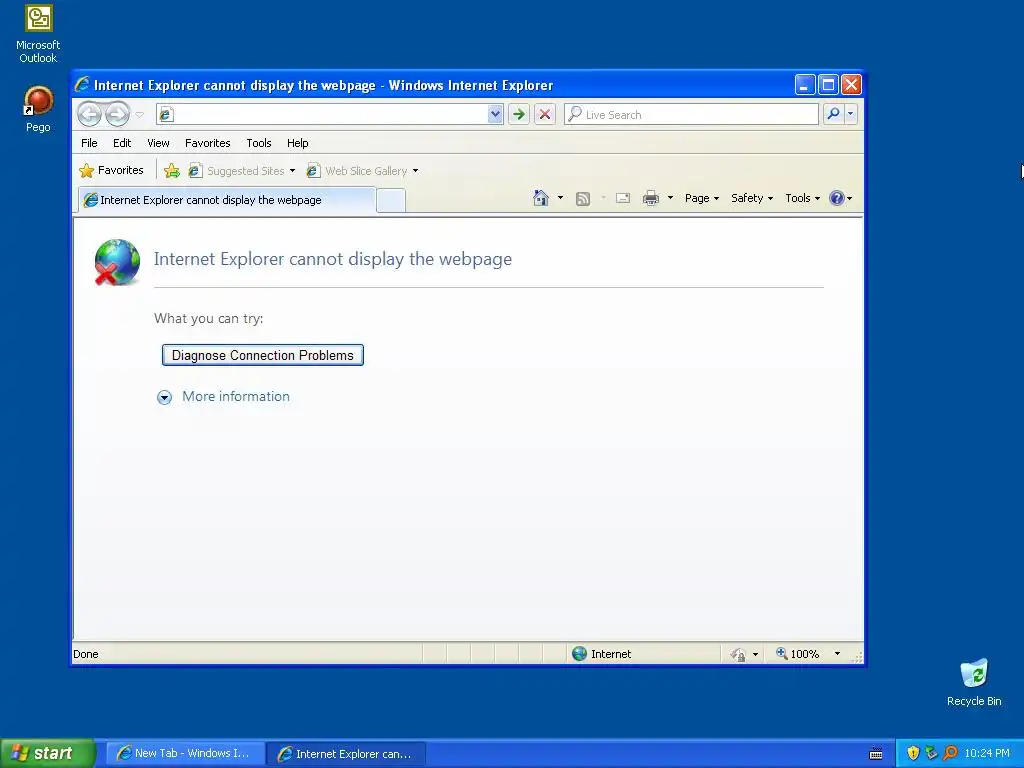
Task: Click the error globe with red X
Action: (117, 262)
